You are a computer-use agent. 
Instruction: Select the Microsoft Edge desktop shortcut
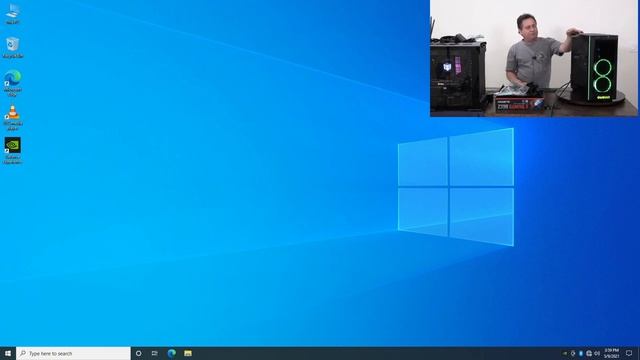pyautogui.click(x=13, y=83)
